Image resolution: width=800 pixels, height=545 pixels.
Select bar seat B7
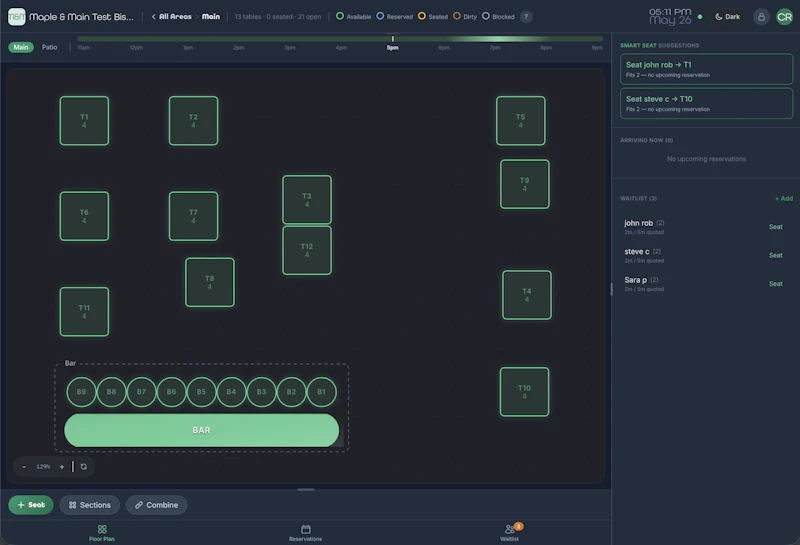coord(141,392)
